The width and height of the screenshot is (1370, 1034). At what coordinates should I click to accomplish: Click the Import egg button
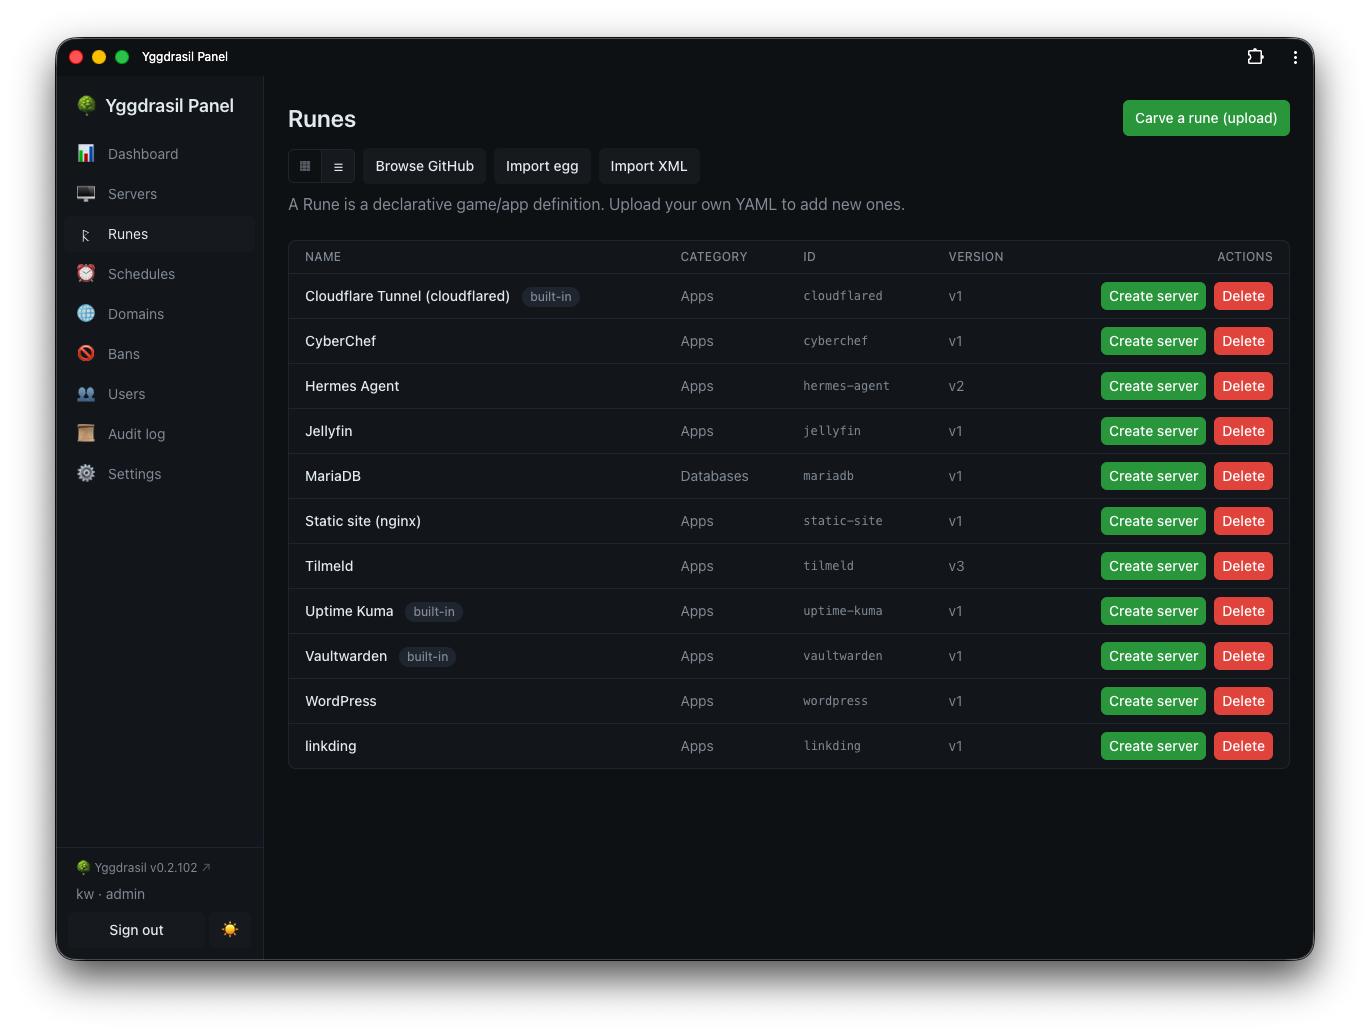coord(542,166)
